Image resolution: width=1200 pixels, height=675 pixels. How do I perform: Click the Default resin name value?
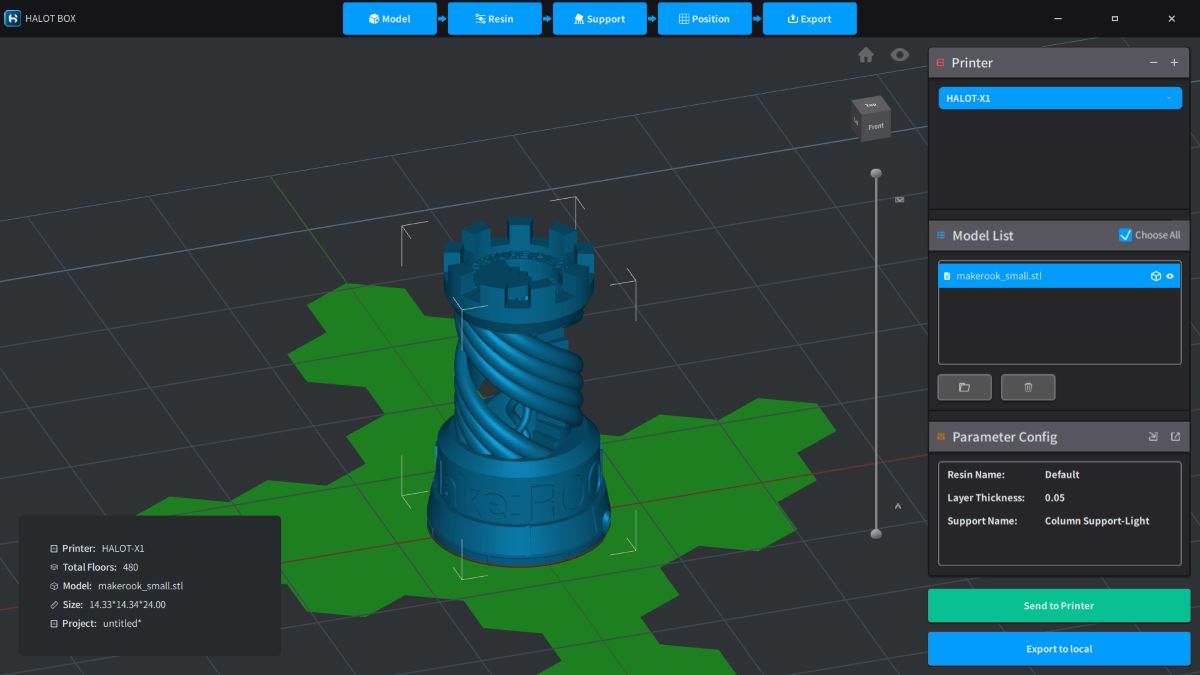pos(1062,475)
